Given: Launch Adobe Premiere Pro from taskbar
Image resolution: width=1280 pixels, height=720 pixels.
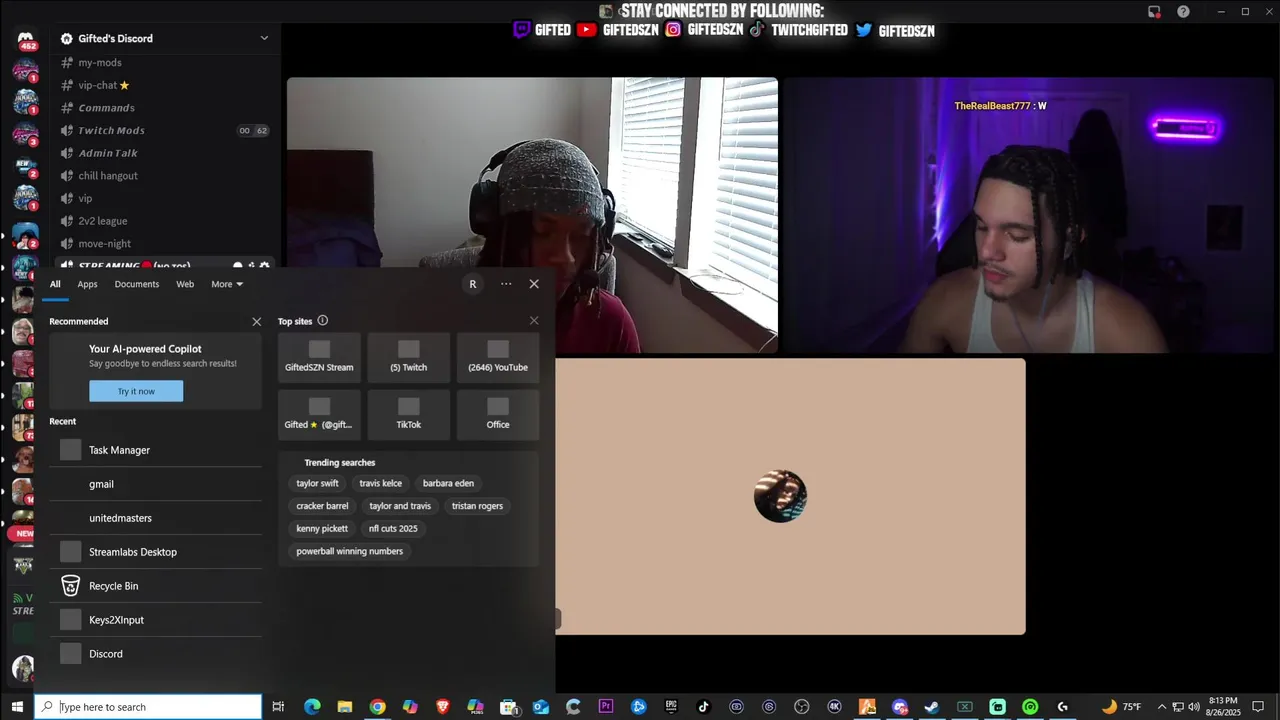Looking at the screenshot, I should 606,707.
